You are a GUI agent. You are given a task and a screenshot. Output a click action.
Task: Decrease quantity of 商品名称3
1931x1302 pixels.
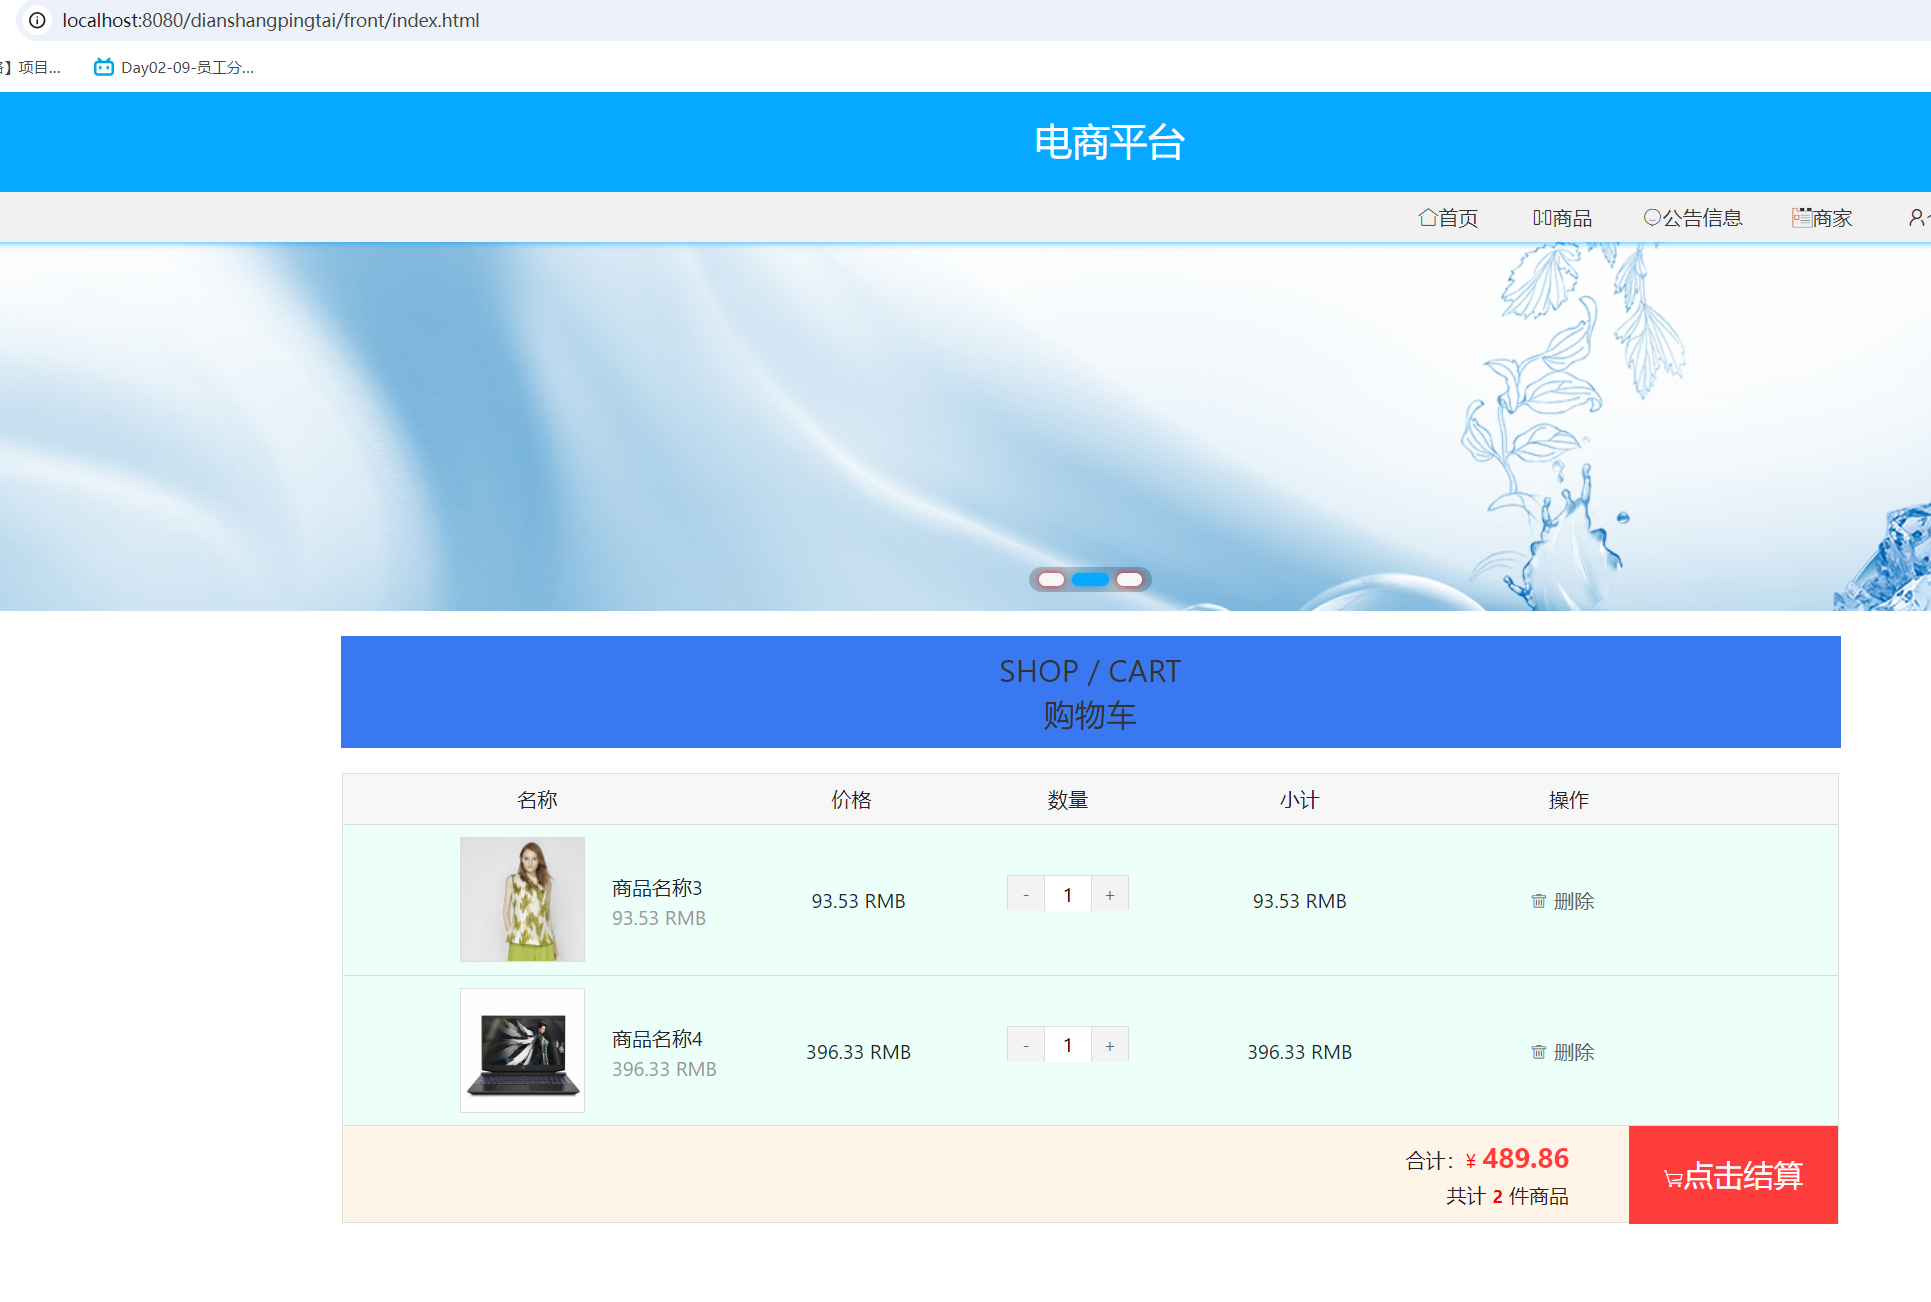click(1025, 895)
